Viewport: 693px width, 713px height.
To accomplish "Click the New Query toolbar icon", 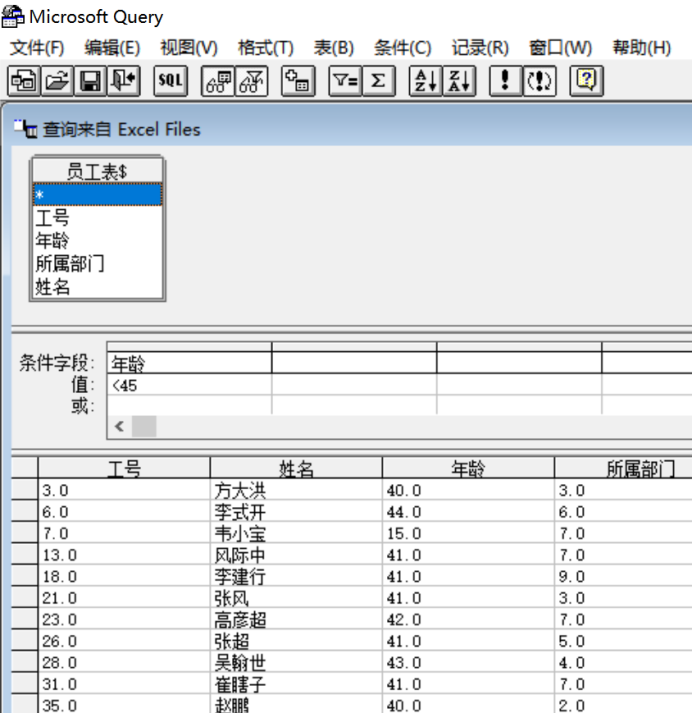I will [x=24, y=81].
